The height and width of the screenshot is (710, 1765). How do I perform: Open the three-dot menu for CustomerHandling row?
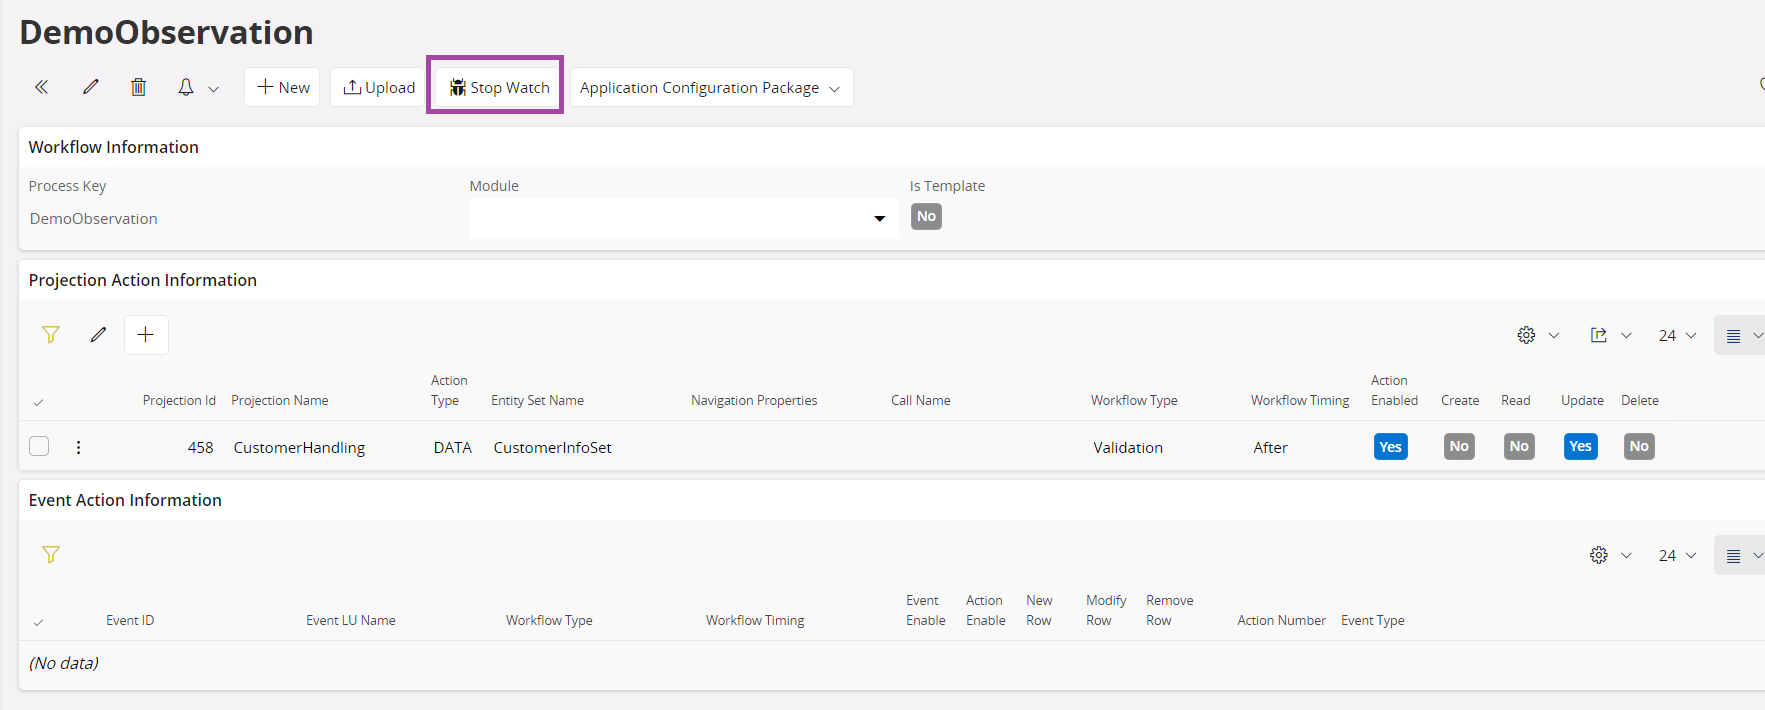[79, 447]
